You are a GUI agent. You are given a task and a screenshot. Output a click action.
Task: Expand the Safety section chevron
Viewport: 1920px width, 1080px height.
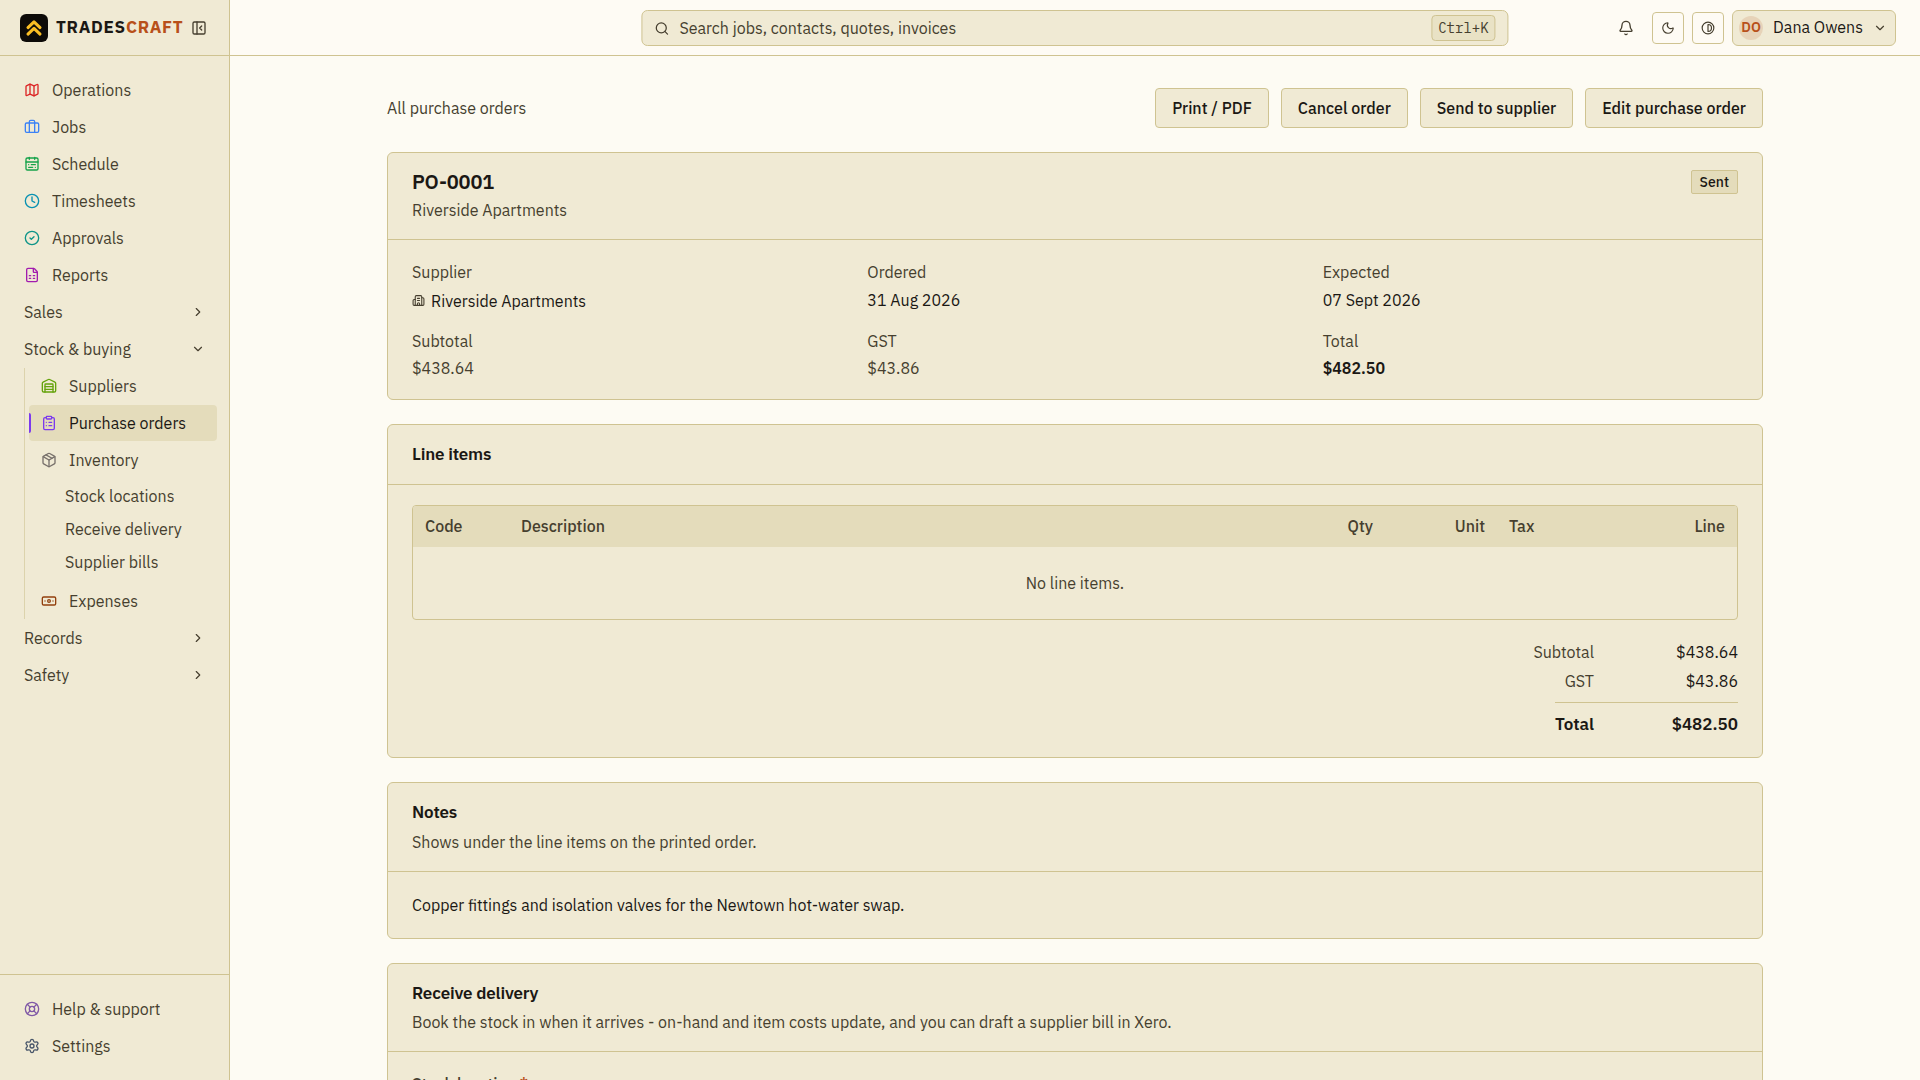click(x=198, y=675)
